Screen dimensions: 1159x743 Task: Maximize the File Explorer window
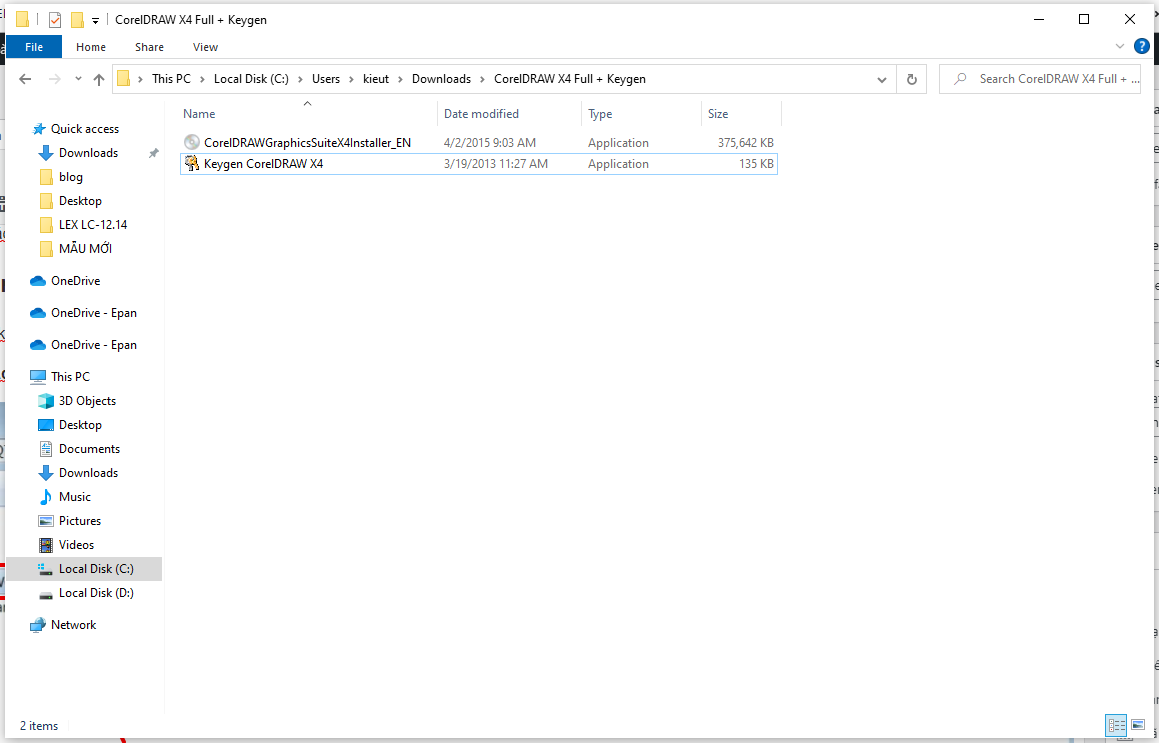point(1084,19)
